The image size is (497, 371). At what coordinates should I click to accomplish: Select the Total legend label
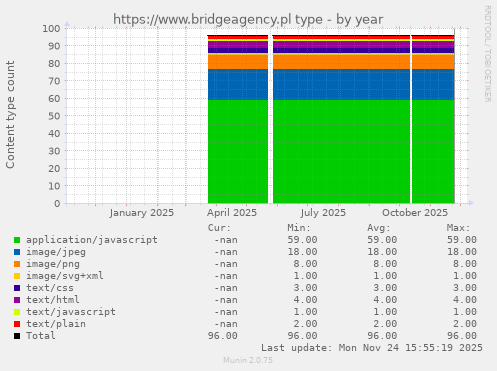point(41,336)
